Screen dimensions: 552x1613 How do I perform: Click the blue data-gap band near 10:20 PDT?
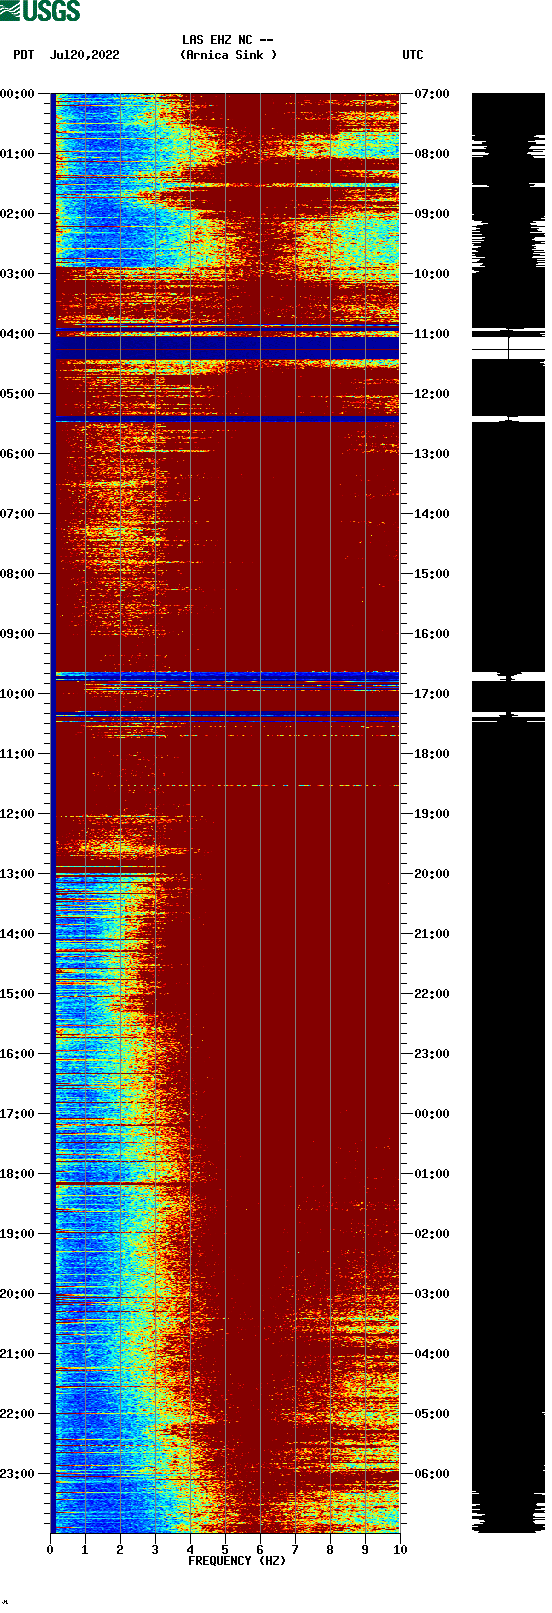[x=226, y=714]
